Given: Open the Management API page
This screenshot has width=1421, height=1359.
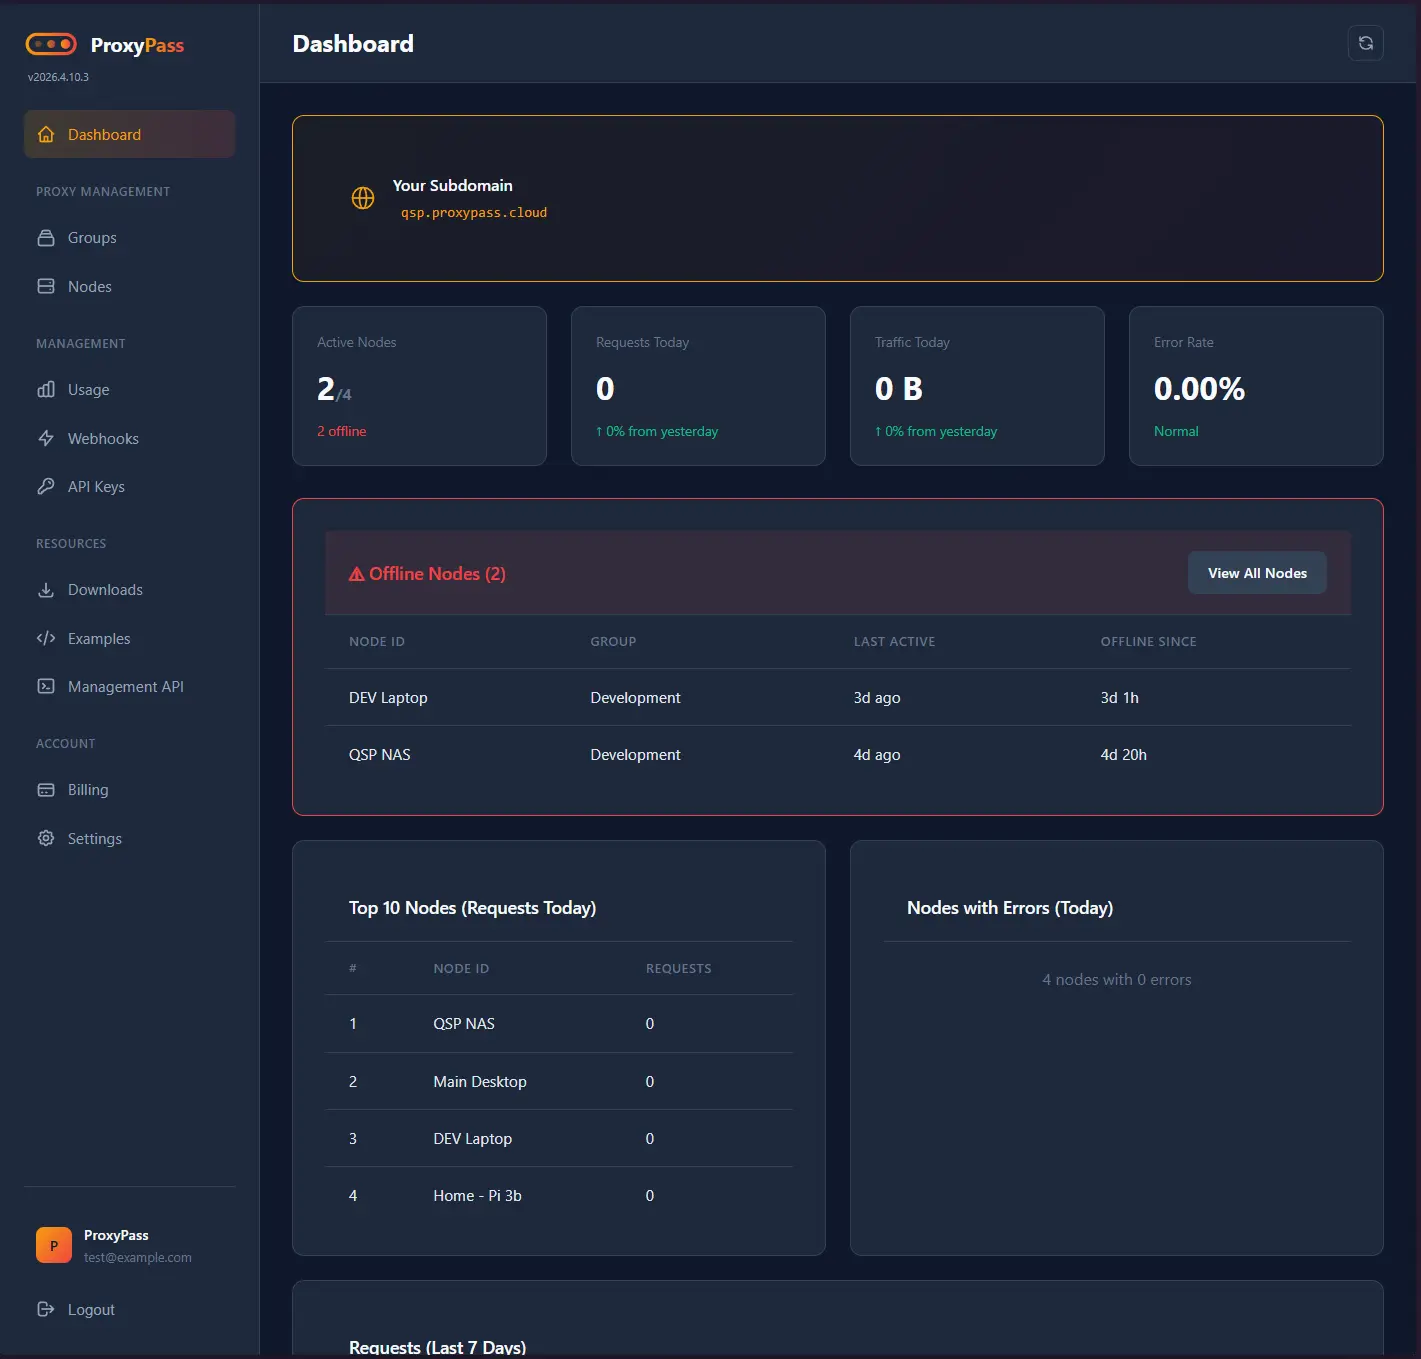Looking at the screenshot, I should tap(130, 687).
